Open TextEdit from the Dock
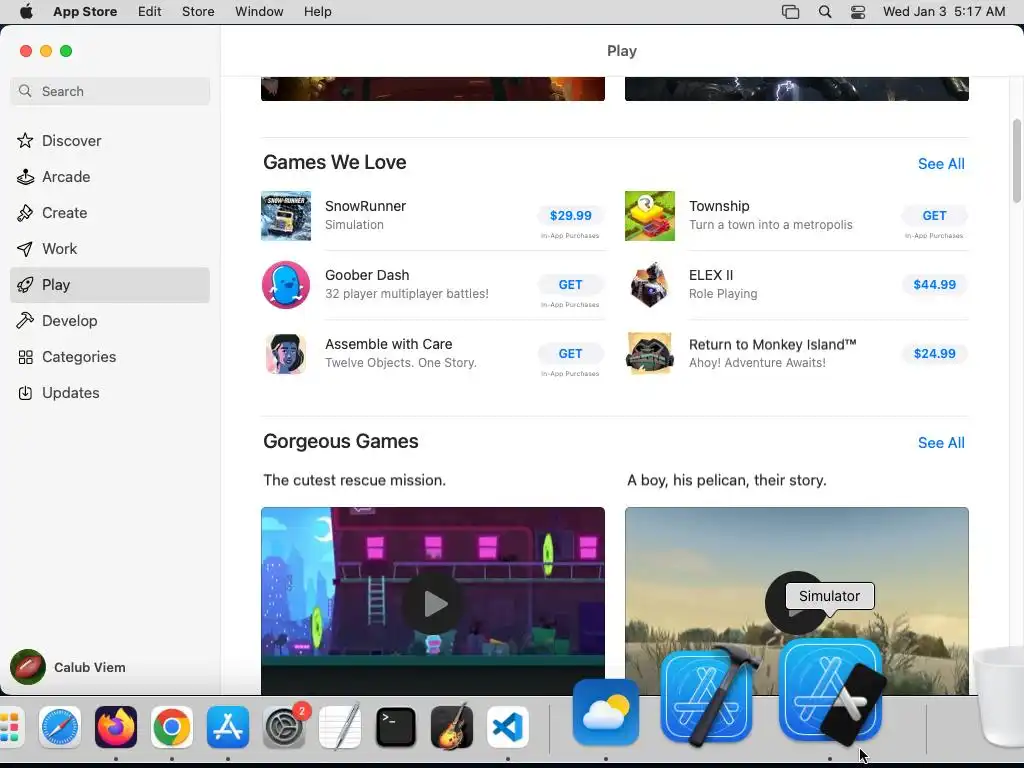Viewport: 1024px width, 768px height. pos(340,727)
